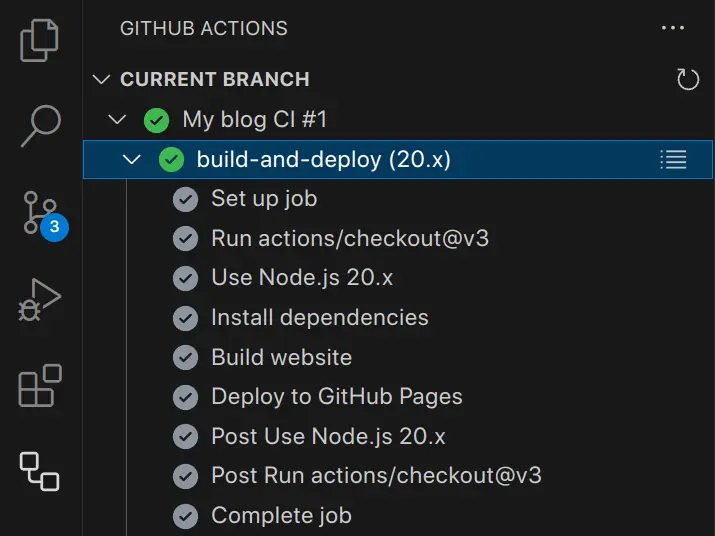This screenshot has height=536, width=715.
Task: Click check icon beside Post Use Node.js 20.x
Action: point(186,437)
